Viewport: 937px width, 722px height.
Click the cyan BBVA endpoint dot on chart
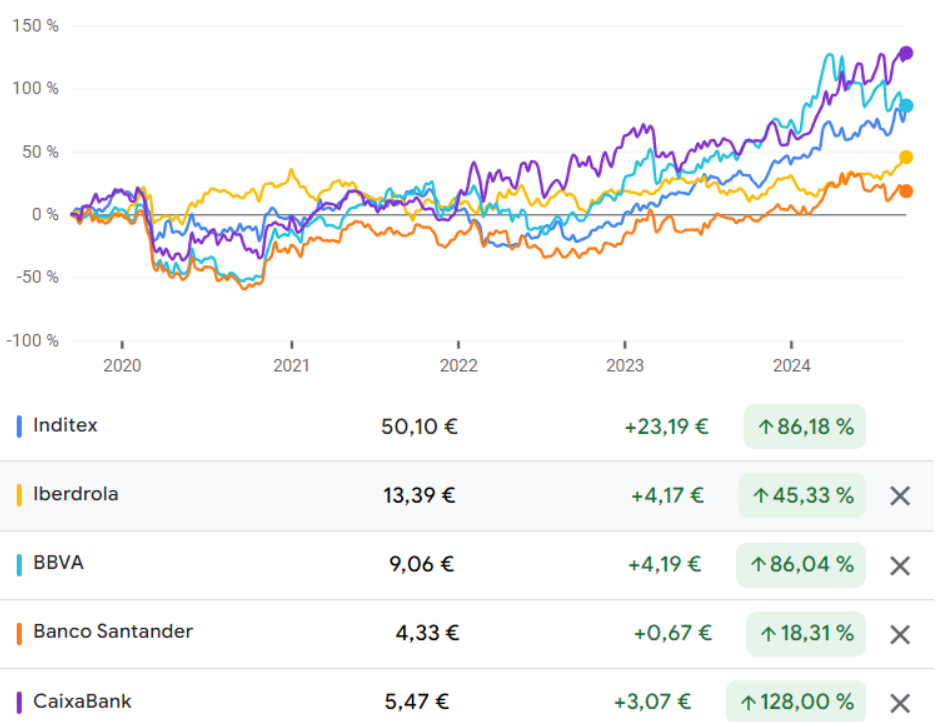pyautogui.click(x=906, y=106)
